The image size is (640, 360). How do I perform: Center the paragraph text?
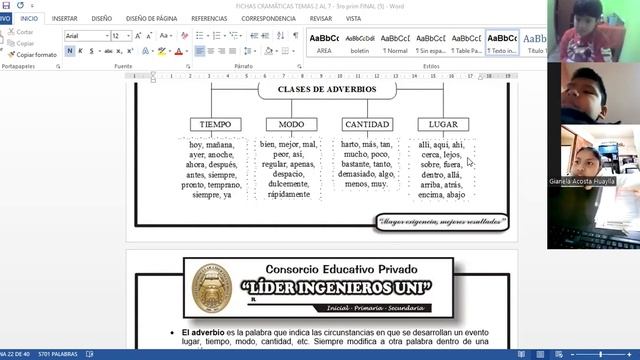pyautogui.click(x=211, y=51)
